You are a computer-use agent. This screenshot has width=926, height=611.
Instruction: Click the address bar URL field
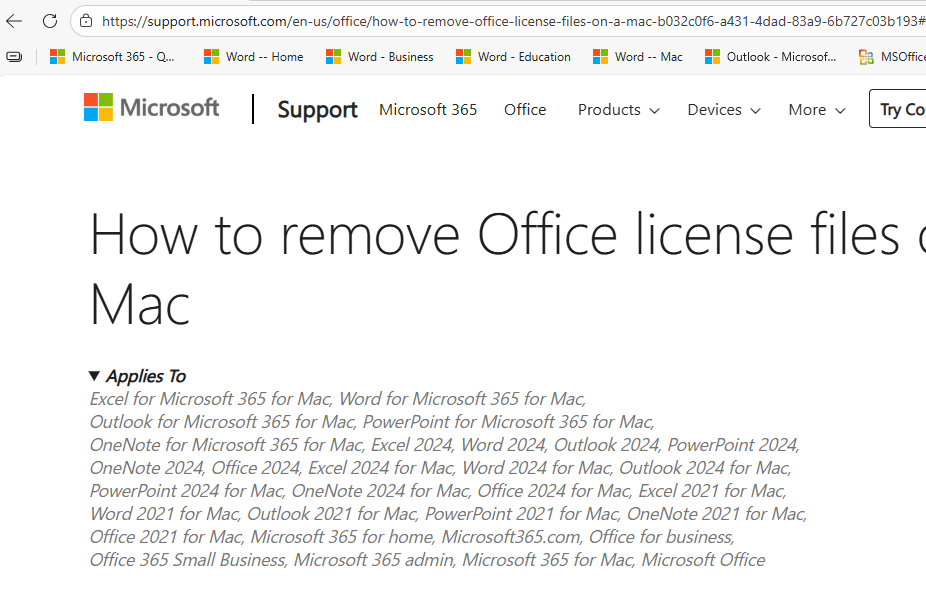coord(513,21)
